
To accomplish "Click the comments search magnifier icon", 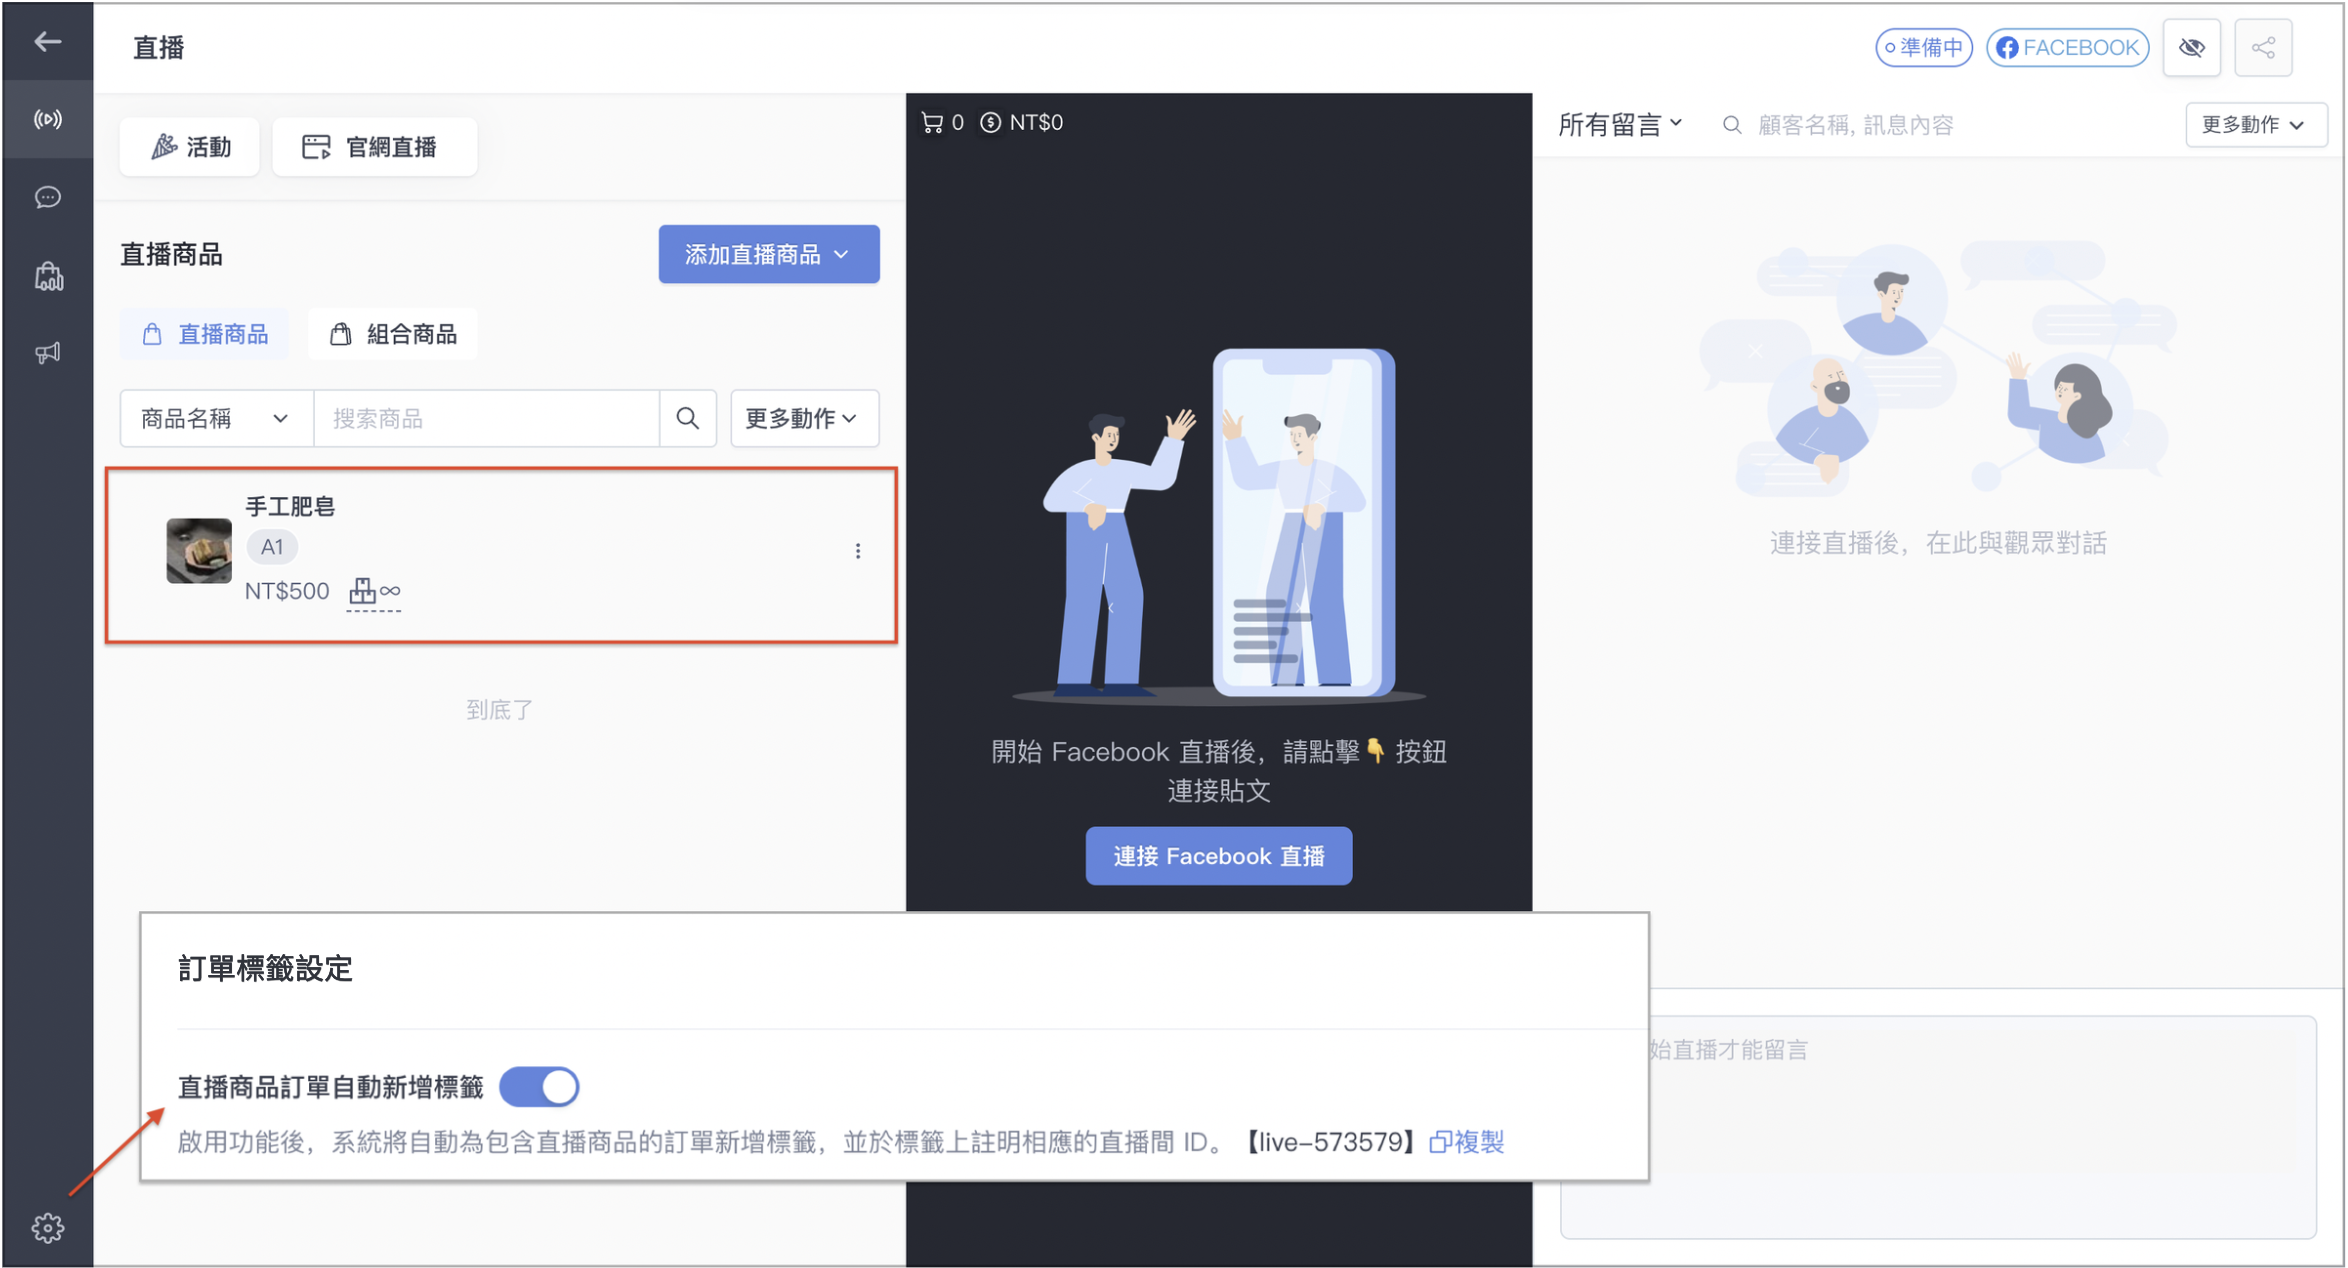I will pyautogui.click(x=1731, y=125).
